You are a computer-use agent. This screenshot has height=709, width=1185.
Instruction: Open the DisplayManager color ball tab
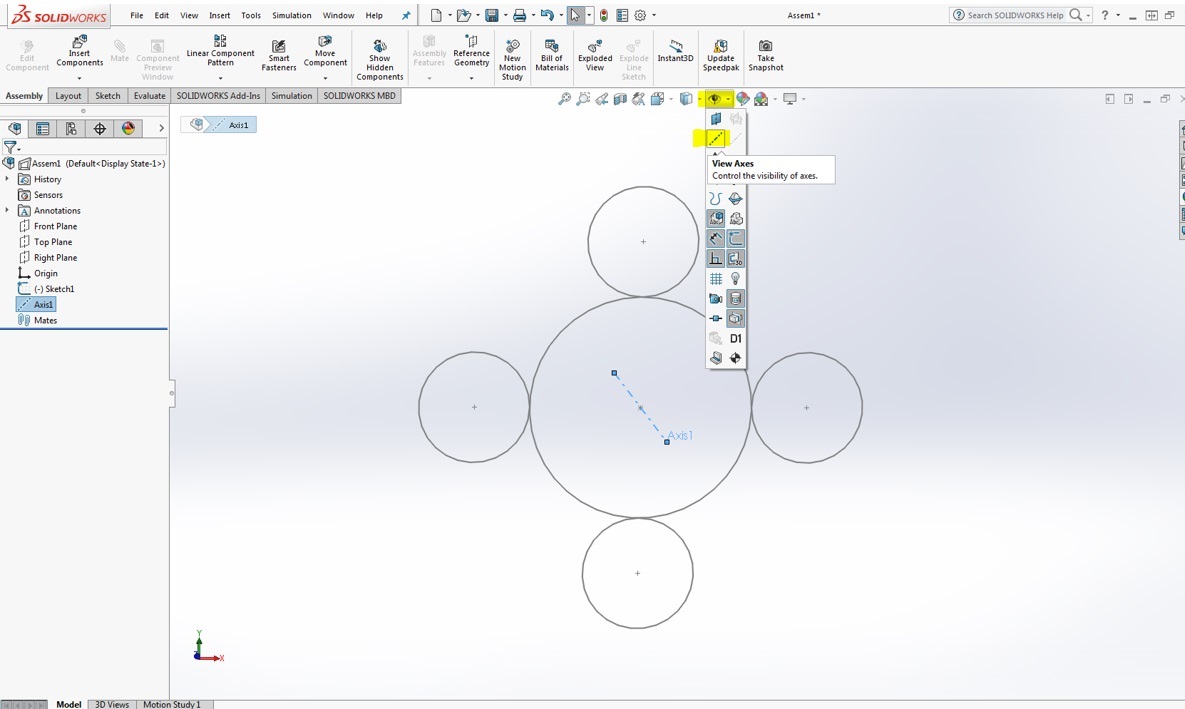click(128, 128)
